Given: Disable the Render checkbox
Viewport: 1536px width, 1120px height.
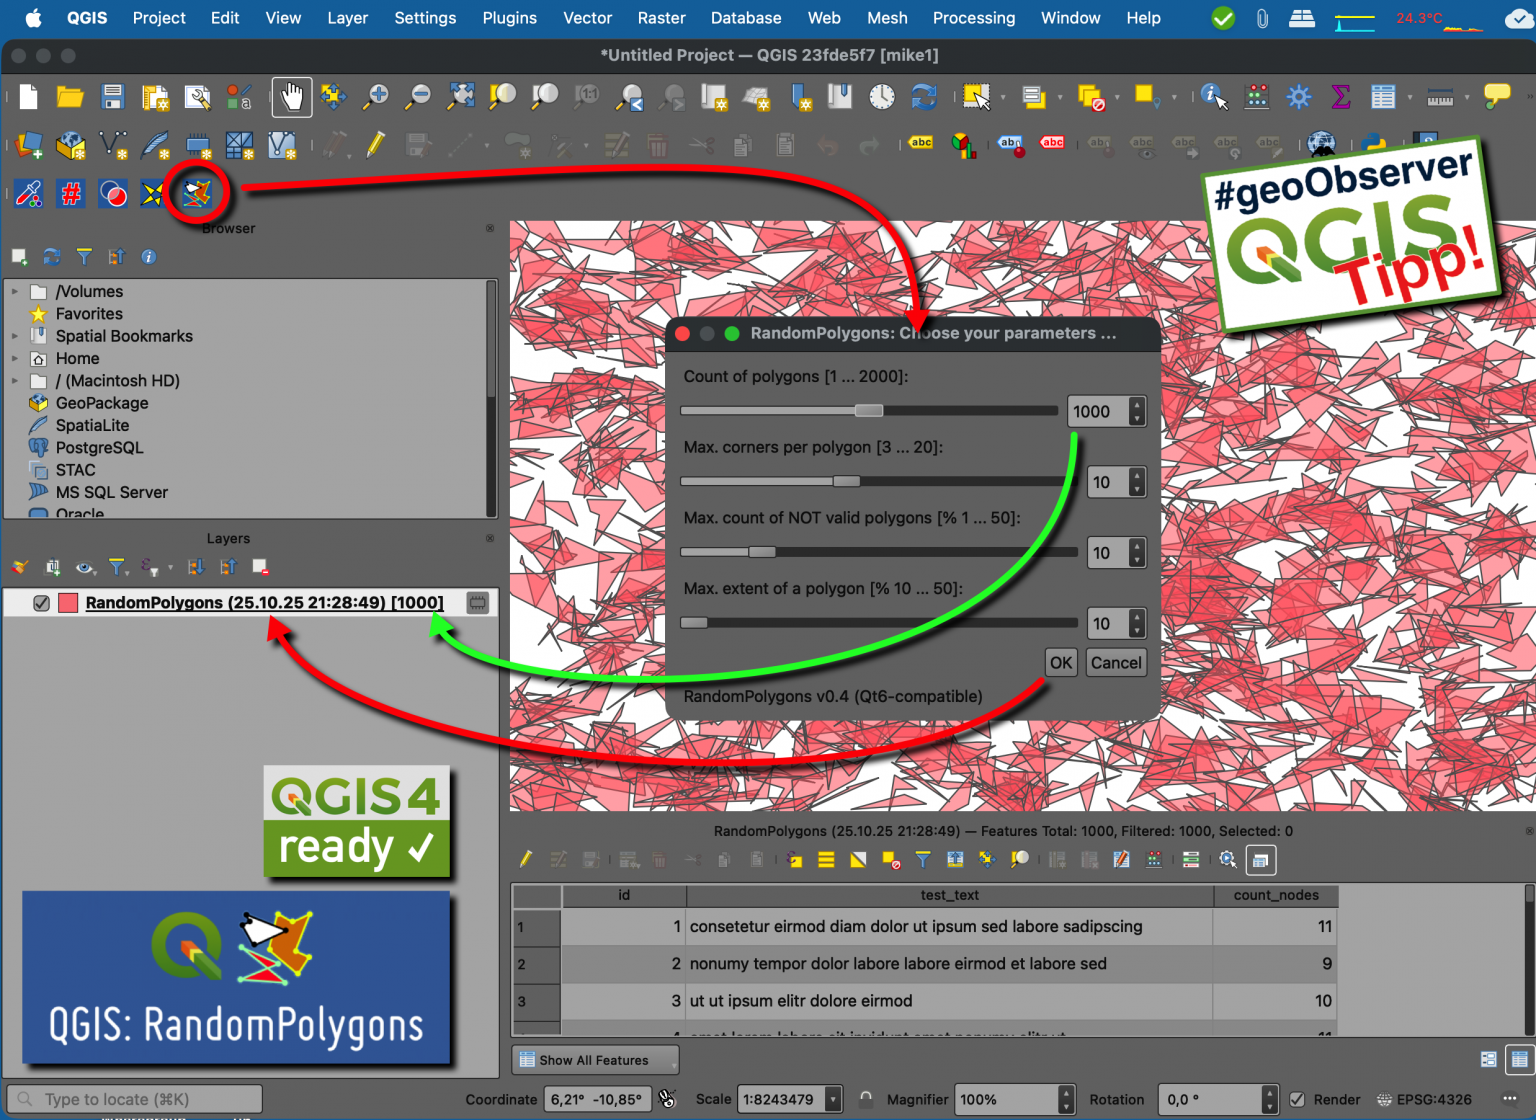Looking at the screenshot, I should 1297,1099.
